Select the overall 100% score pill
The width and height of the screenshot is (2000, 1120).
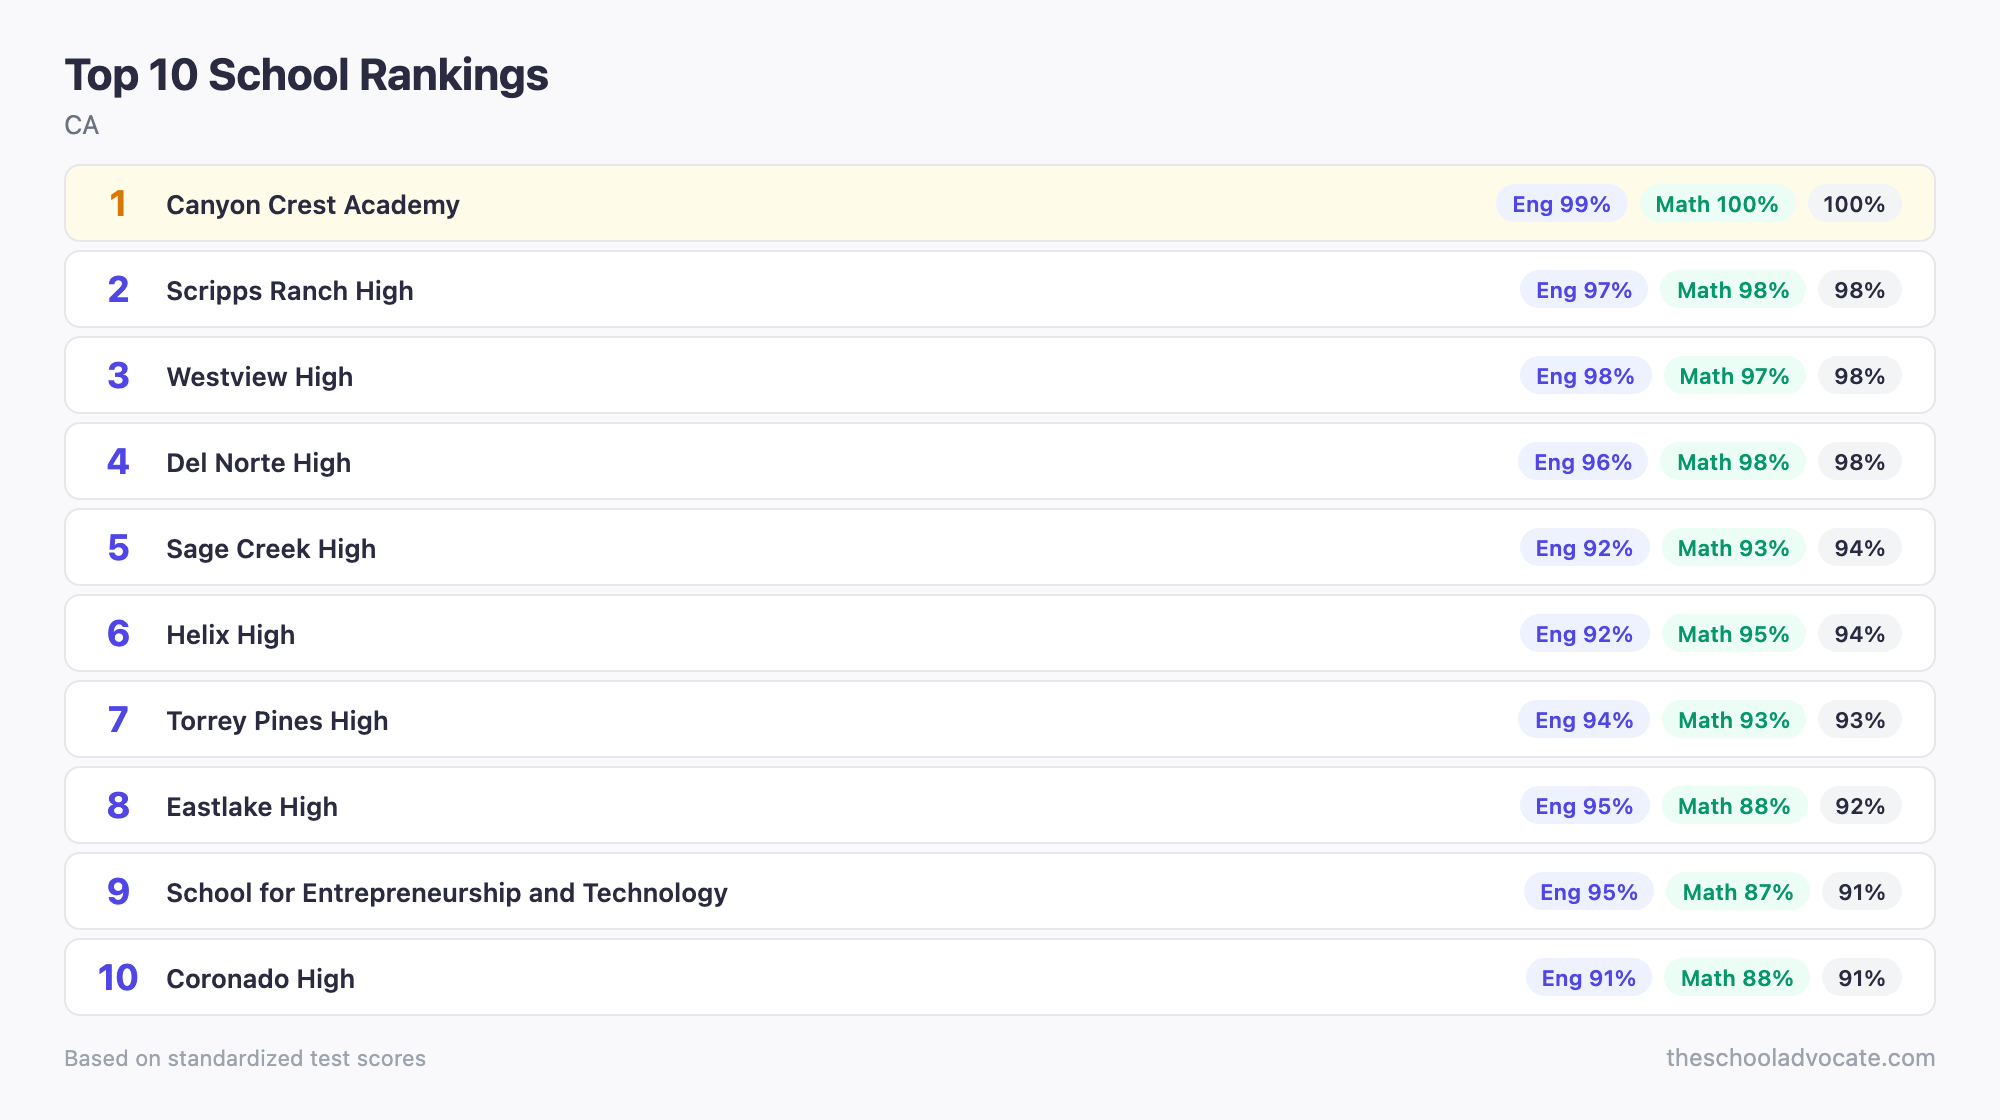[x=1855, y=203]
